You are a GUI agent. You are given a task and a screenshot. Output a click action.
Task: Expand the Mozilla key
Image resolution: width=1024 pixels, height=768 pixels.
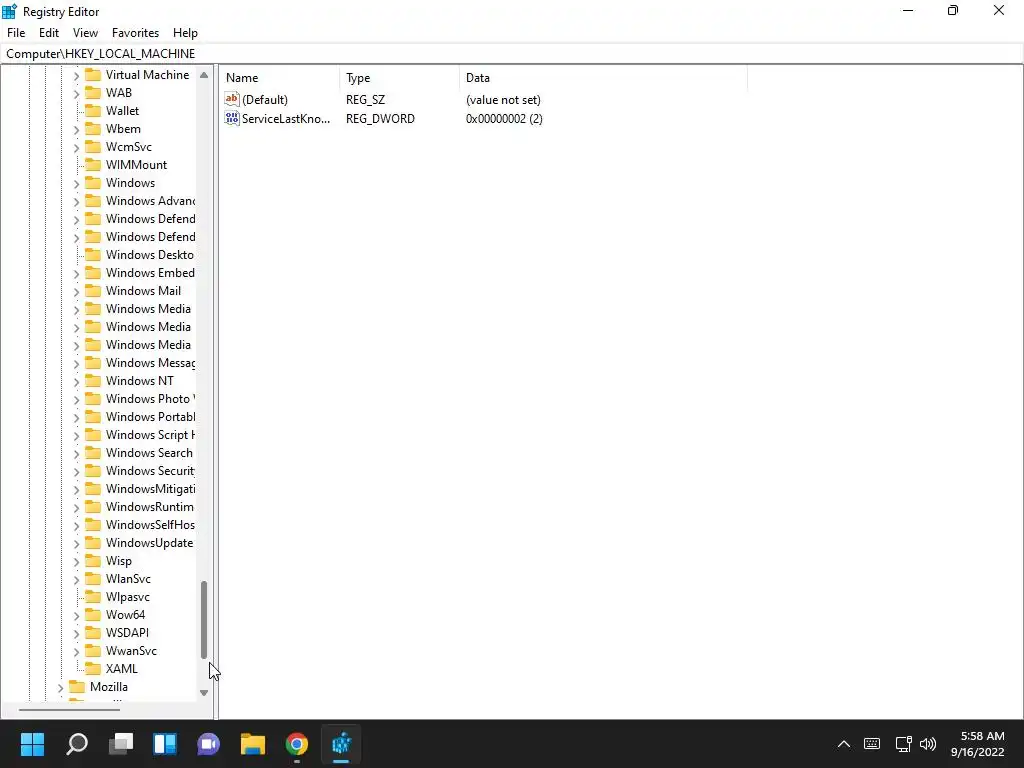coord(61,687)
